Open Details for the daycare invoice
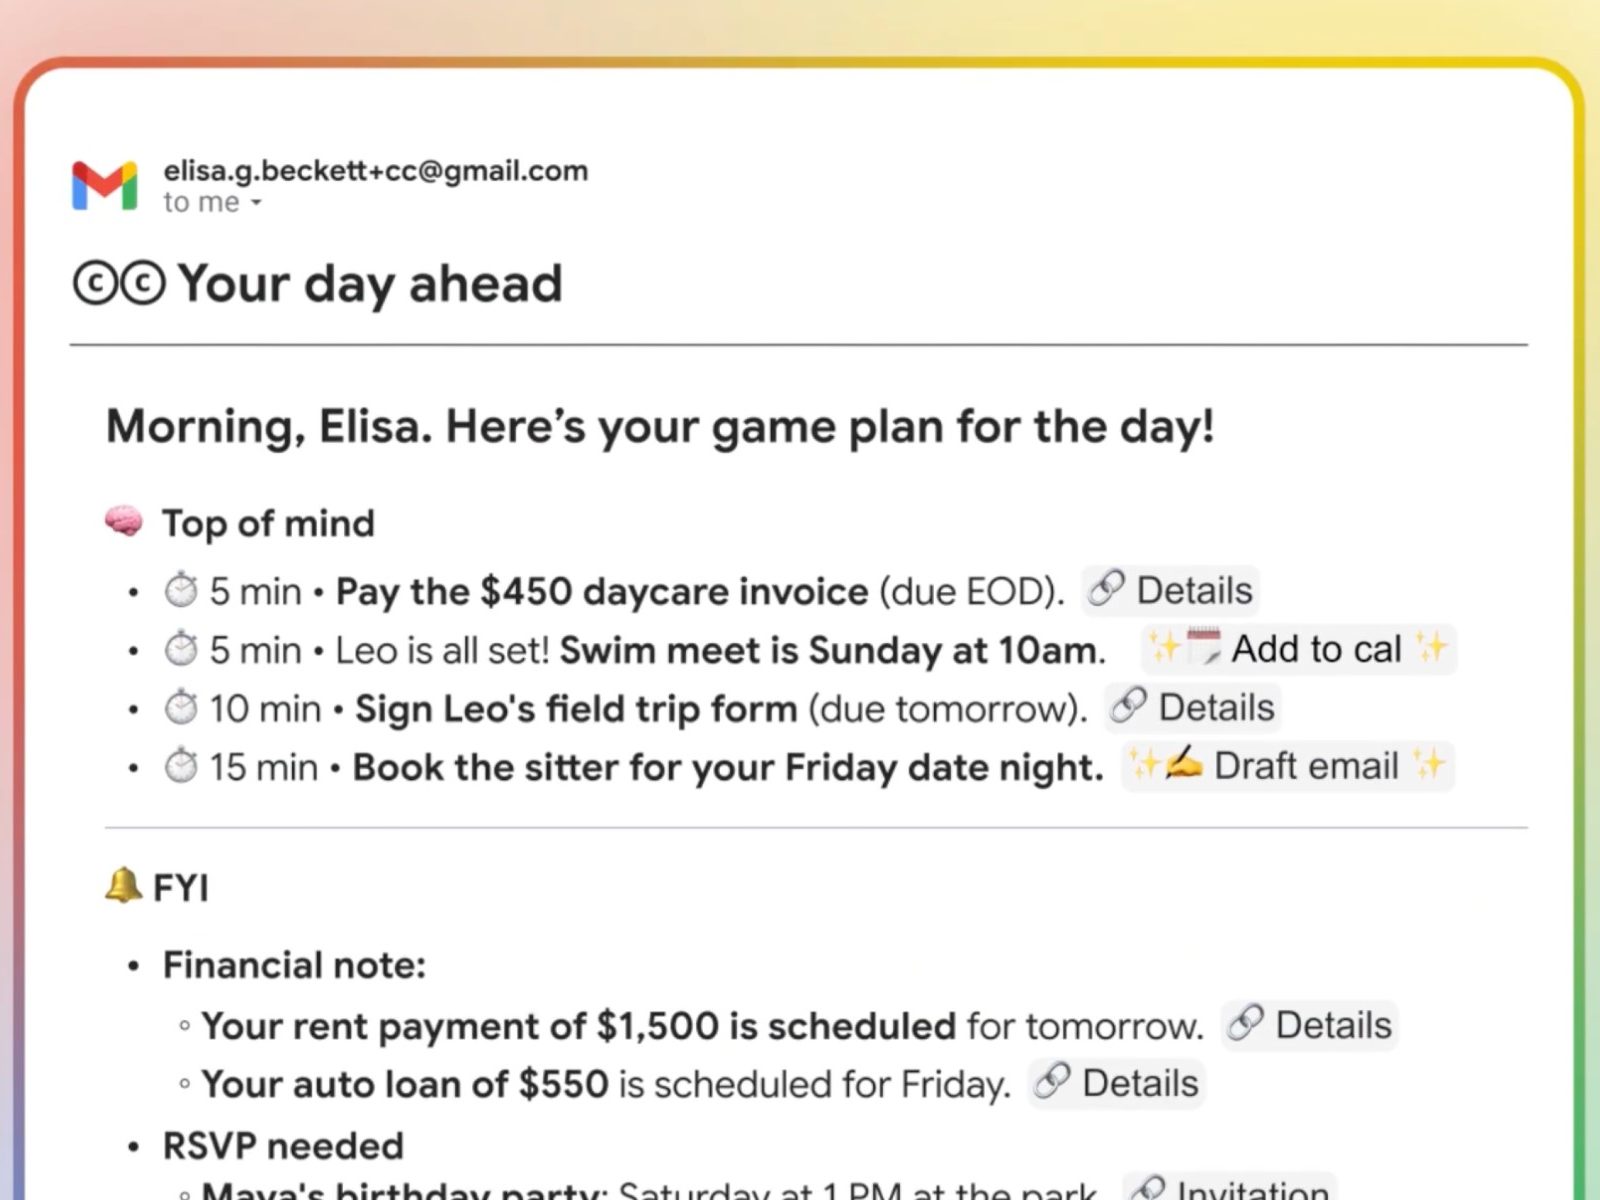Viewport: 1600px width, 1200px height. point(1170,590)
